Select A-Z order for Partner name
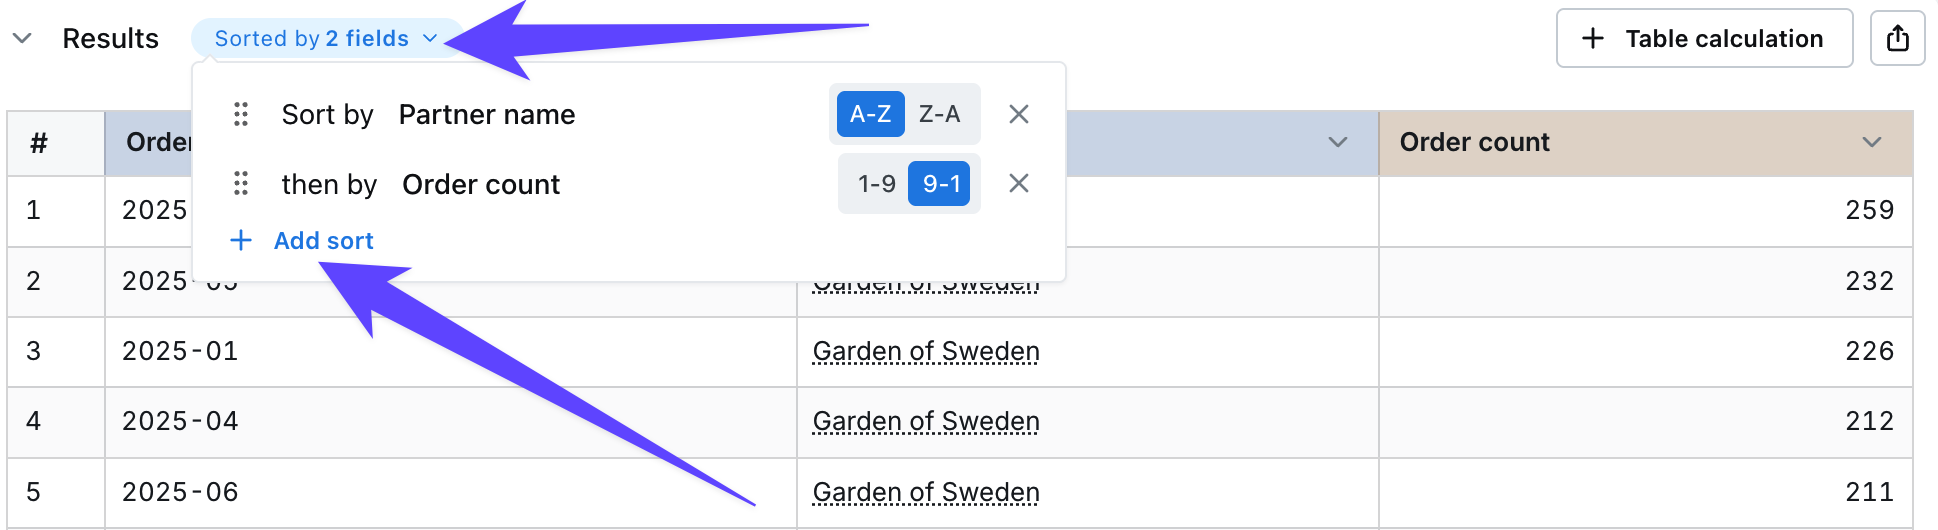The width and height of the screenshot is (1938, 530). (870, 114)
